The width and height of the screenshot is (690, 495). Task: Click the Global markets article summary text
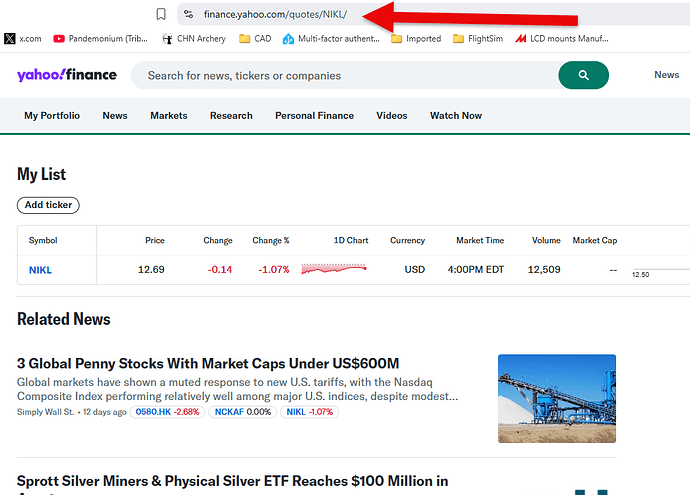238,389
